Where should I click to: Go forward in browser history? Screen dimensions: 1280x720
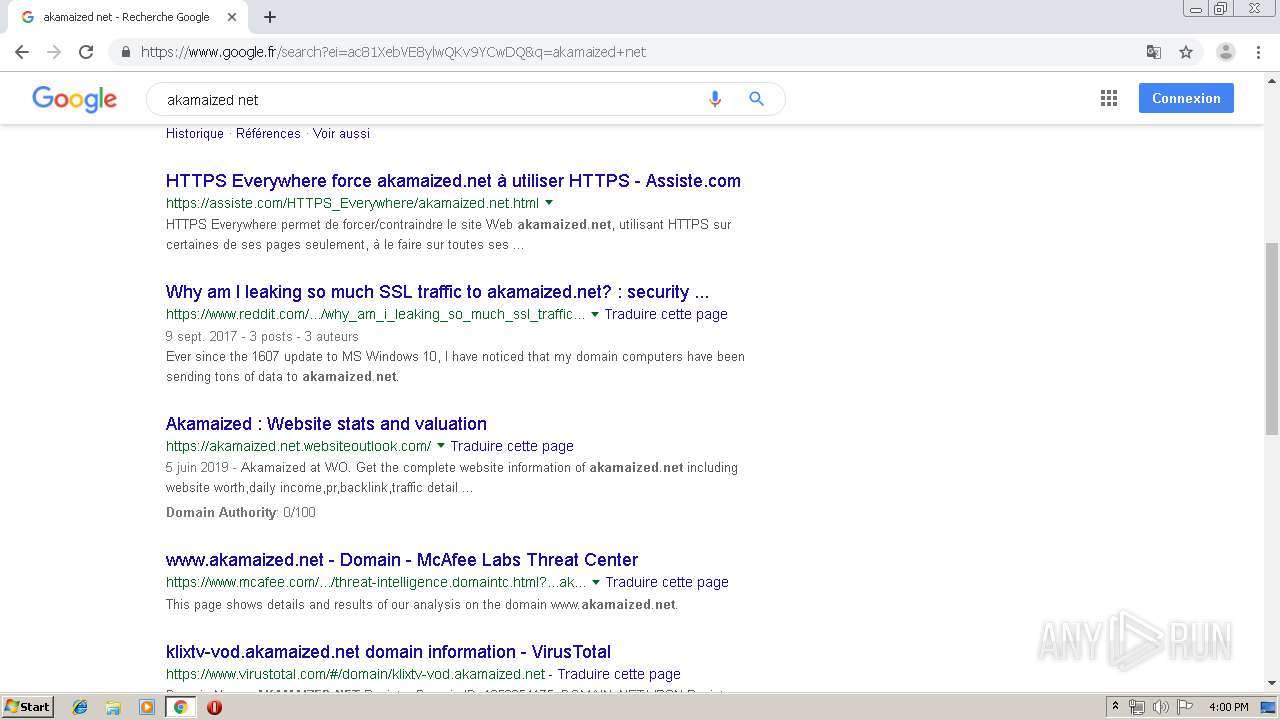54,52
